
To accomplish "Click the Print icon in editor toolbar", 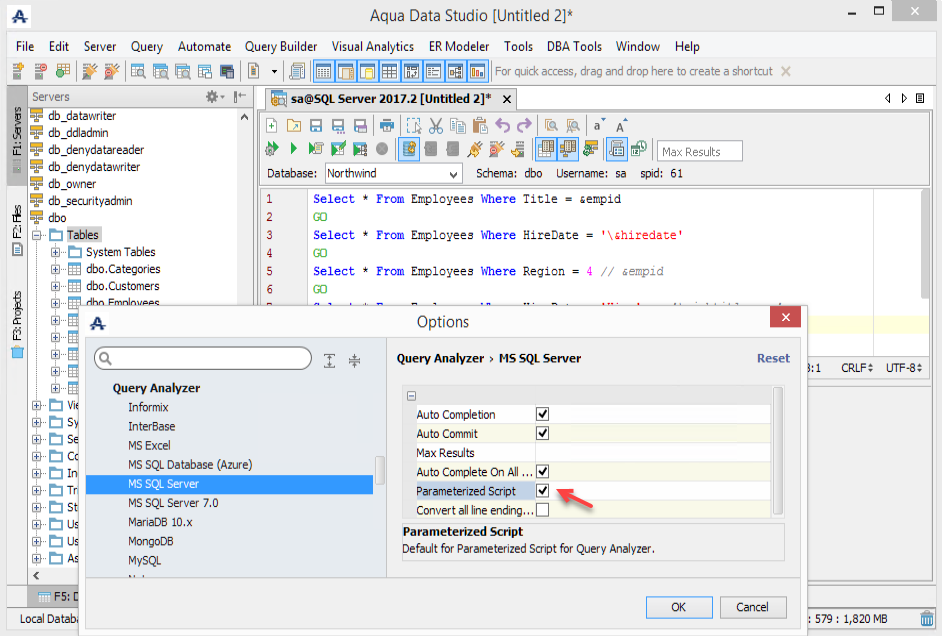I will (x=386, y=125).
